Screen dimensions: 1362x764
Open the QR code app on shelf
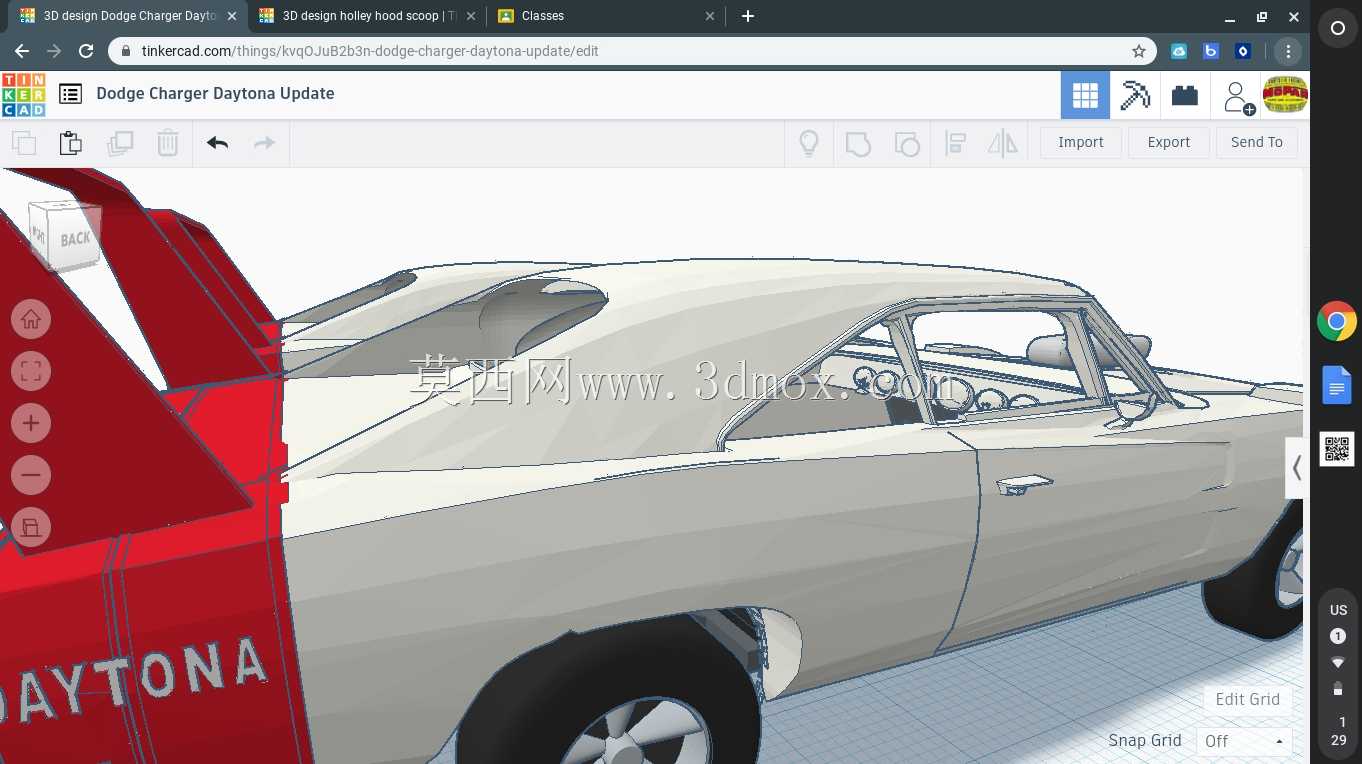click(1336, 449)
